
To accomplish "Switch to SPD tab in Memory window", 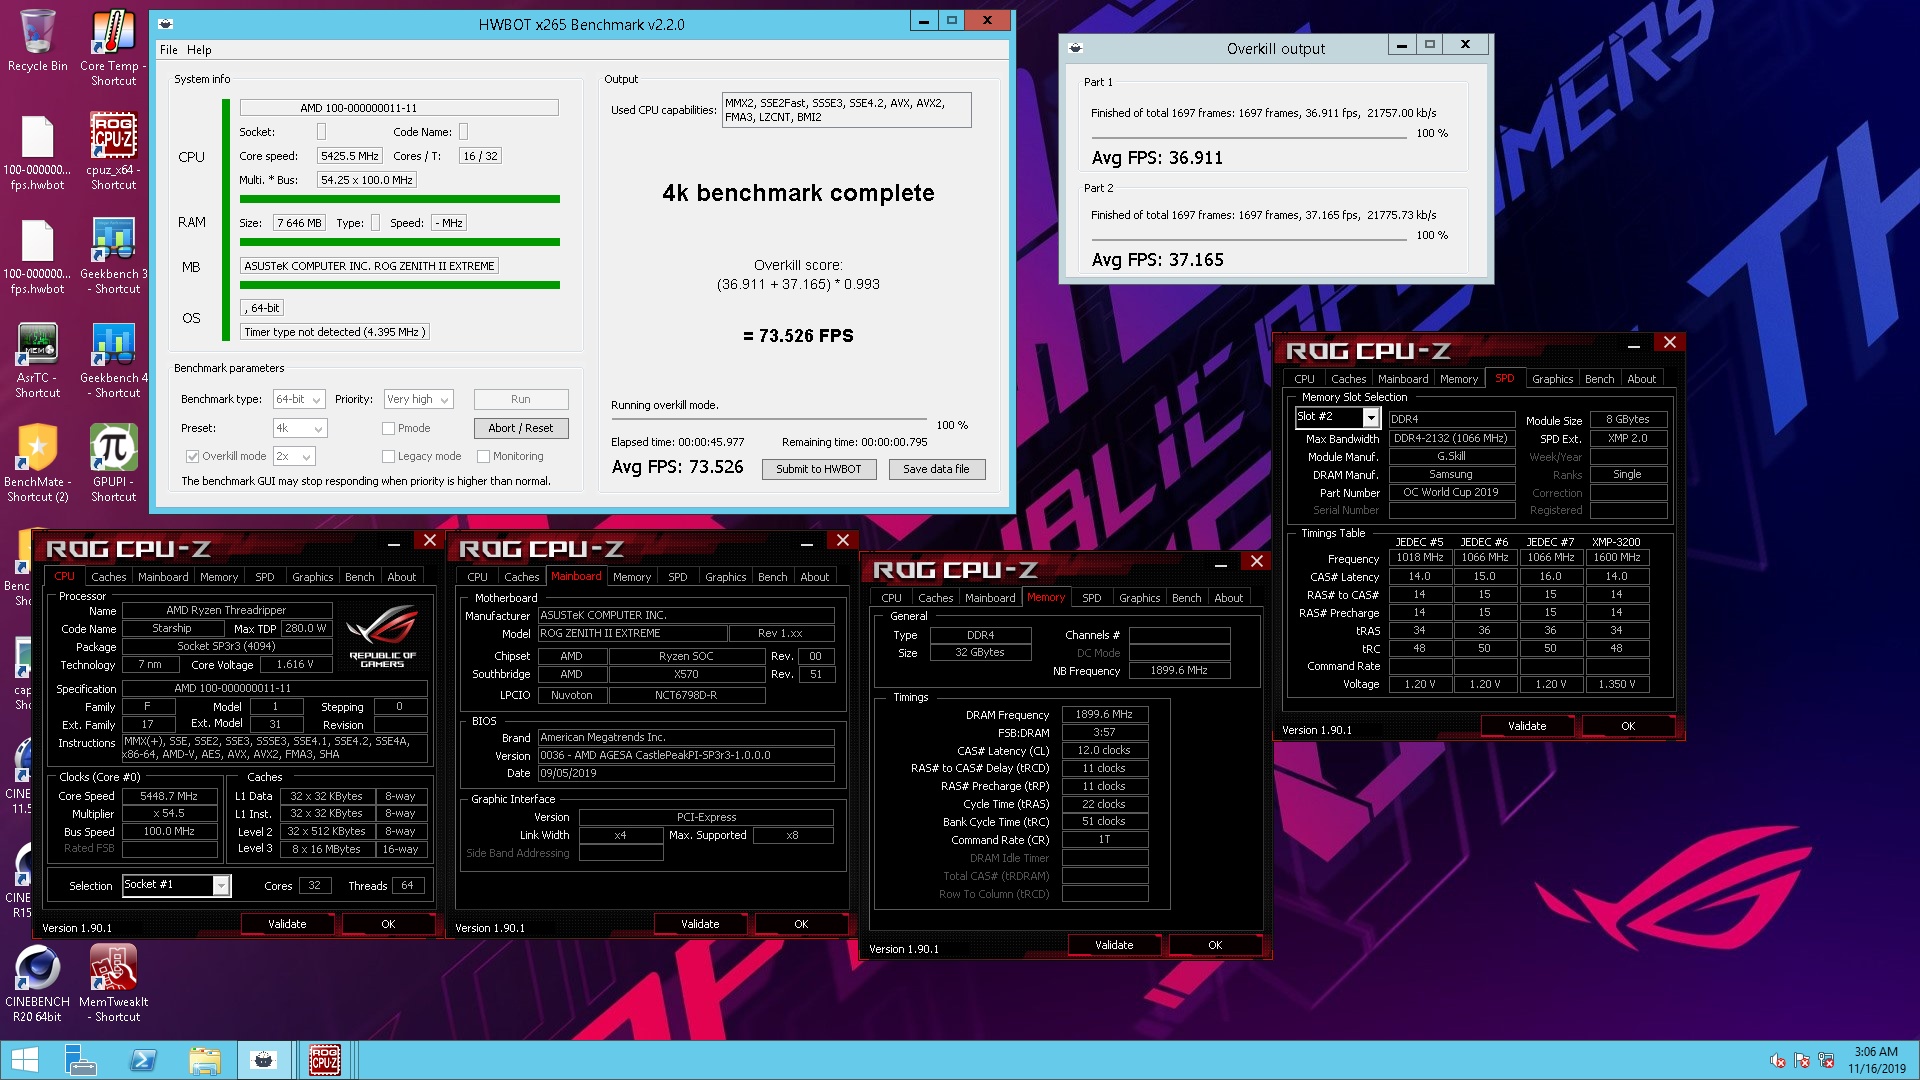I will pos(1091,598).
